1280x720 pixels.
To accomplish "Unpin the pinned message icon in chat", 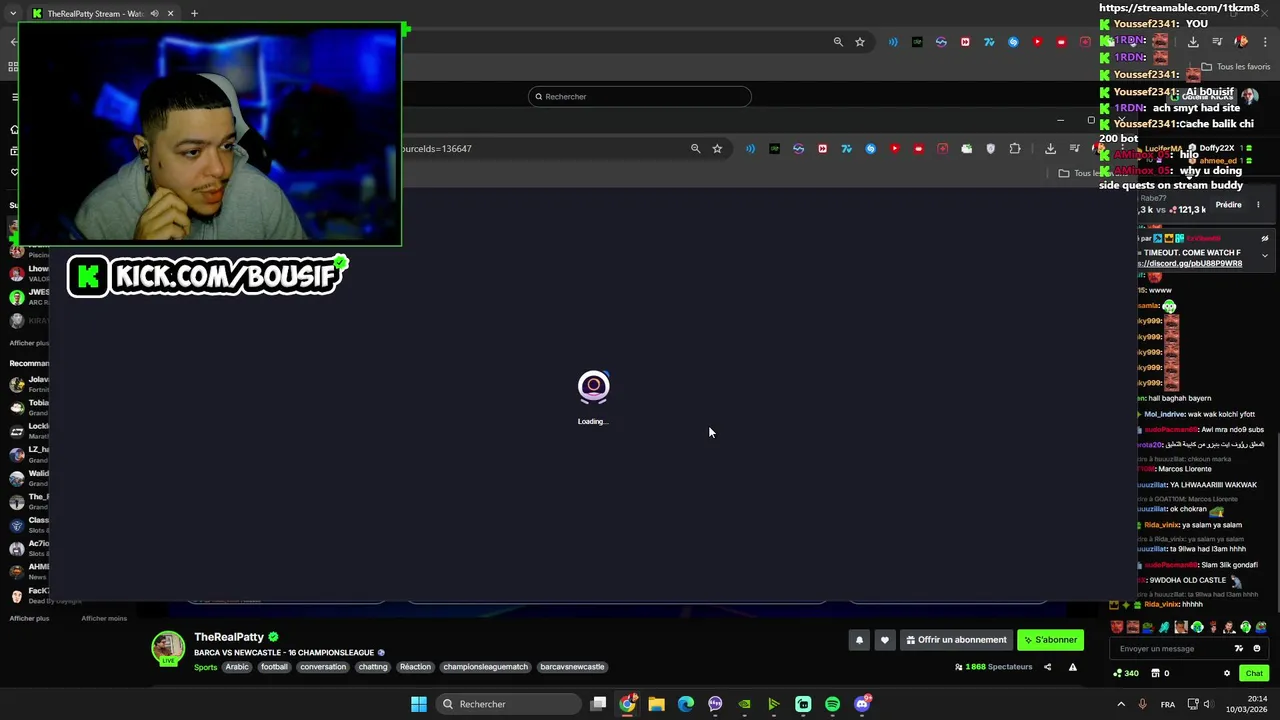I will click(x=1264, y=239).
